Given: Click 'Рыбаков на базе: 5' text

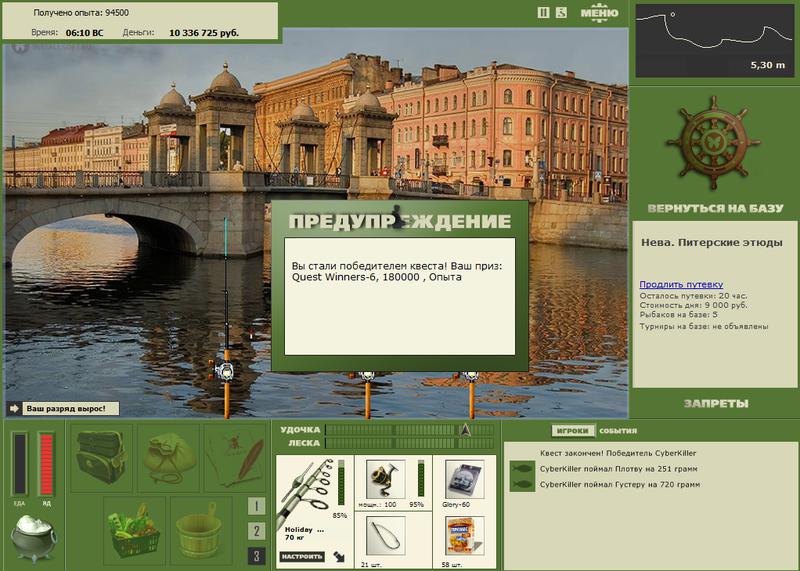Looking at the screenshot, I should point(679,314).
